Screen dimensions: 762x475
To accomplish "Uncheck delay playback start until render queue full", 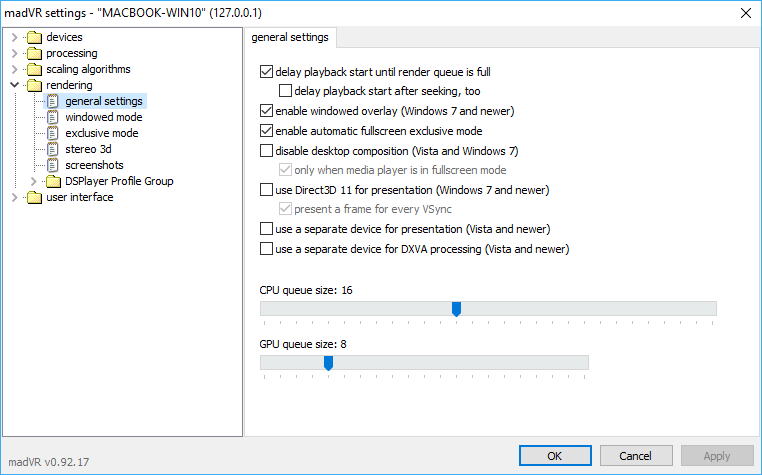I will (266, 72).
